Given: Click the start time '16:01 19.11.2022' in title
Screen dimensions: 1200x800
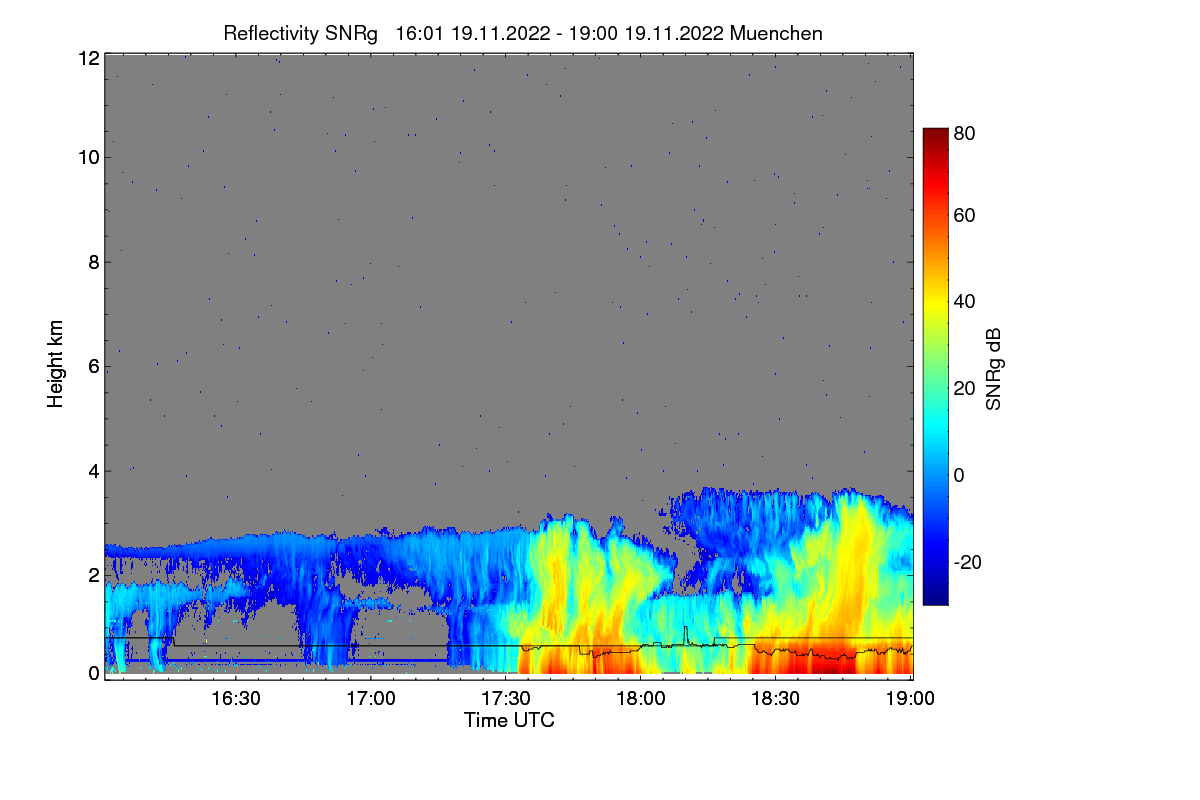Looking at the screenshot, I should (473, 33).
